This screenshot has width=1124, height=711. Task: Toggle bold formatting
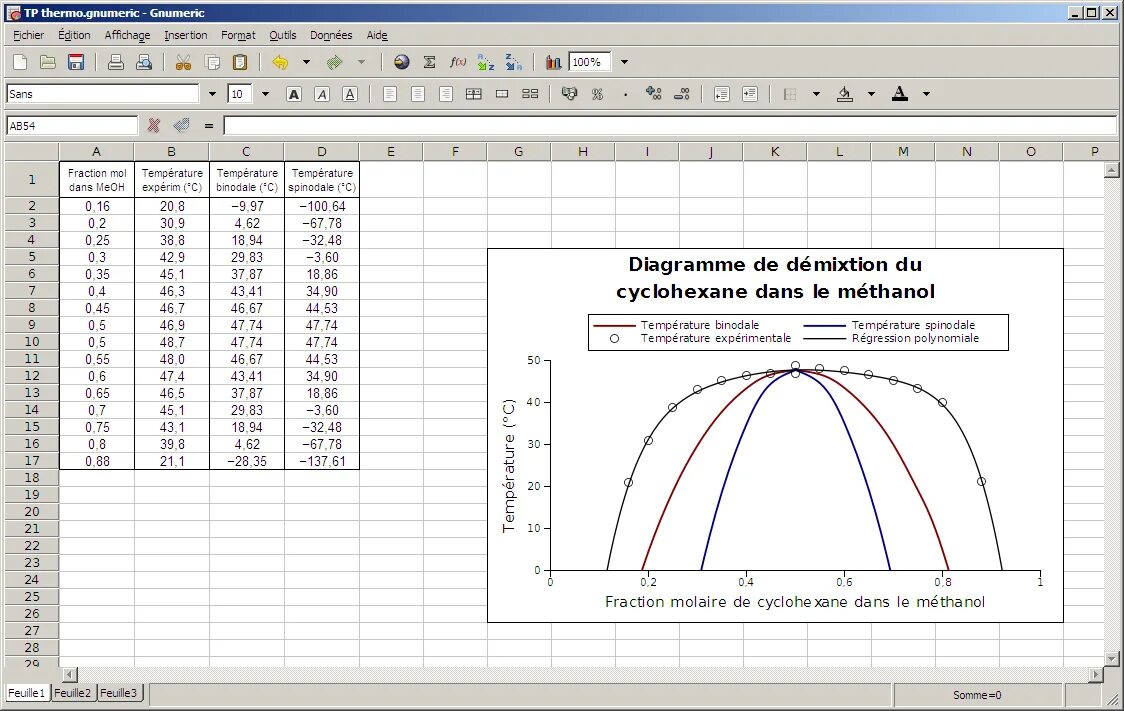[294, 94]
